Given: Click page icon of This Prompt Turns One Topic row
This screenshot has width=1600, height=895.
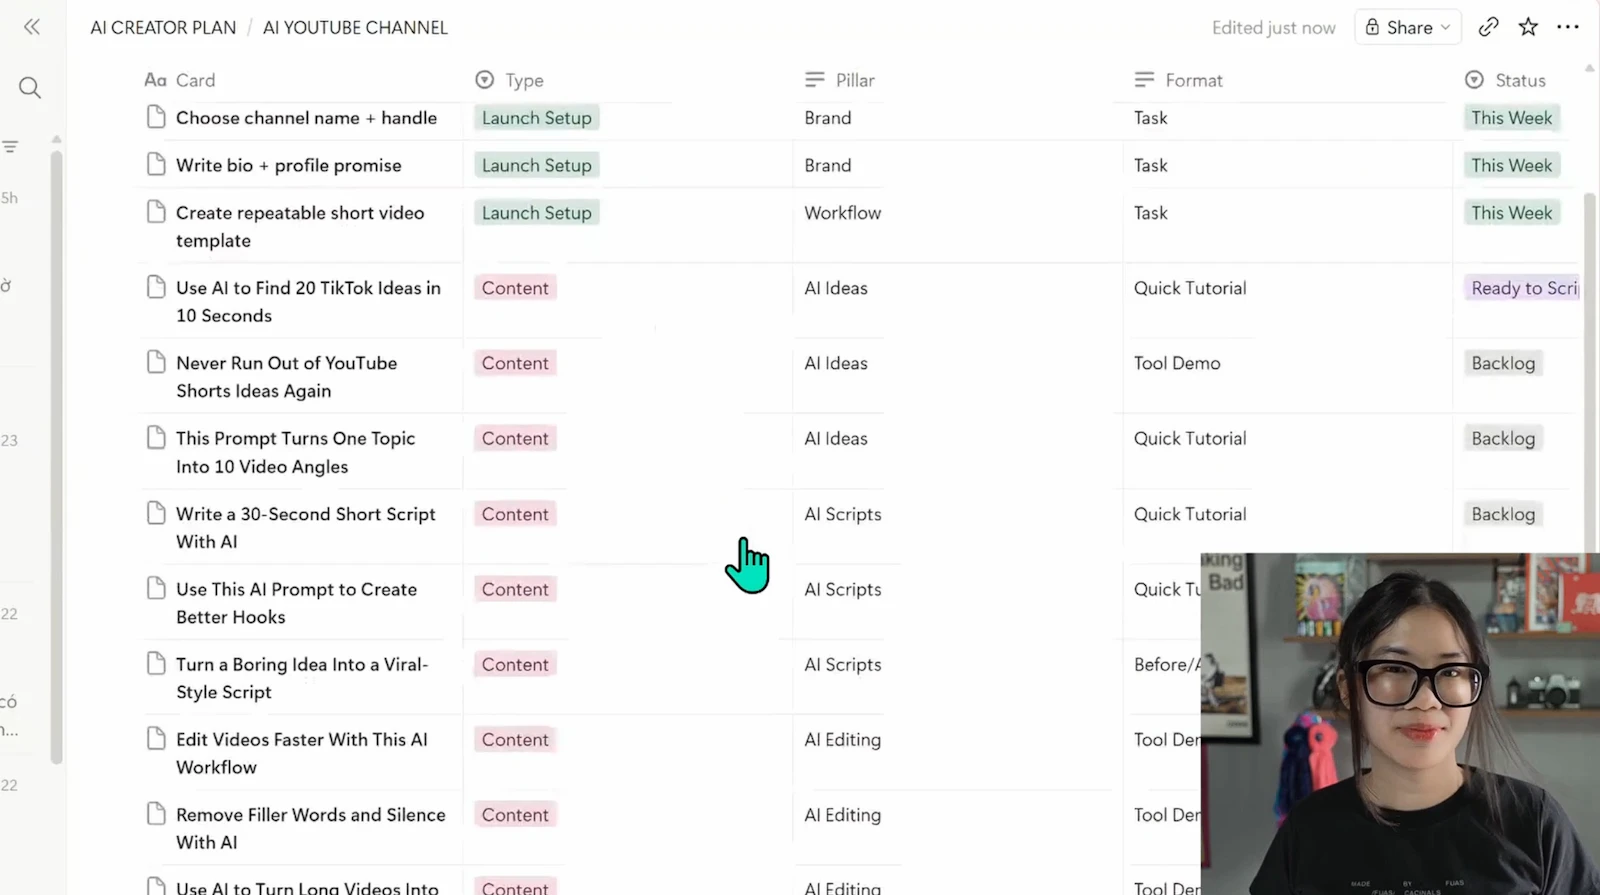Looking at the screenshot, I should point(156,438).
